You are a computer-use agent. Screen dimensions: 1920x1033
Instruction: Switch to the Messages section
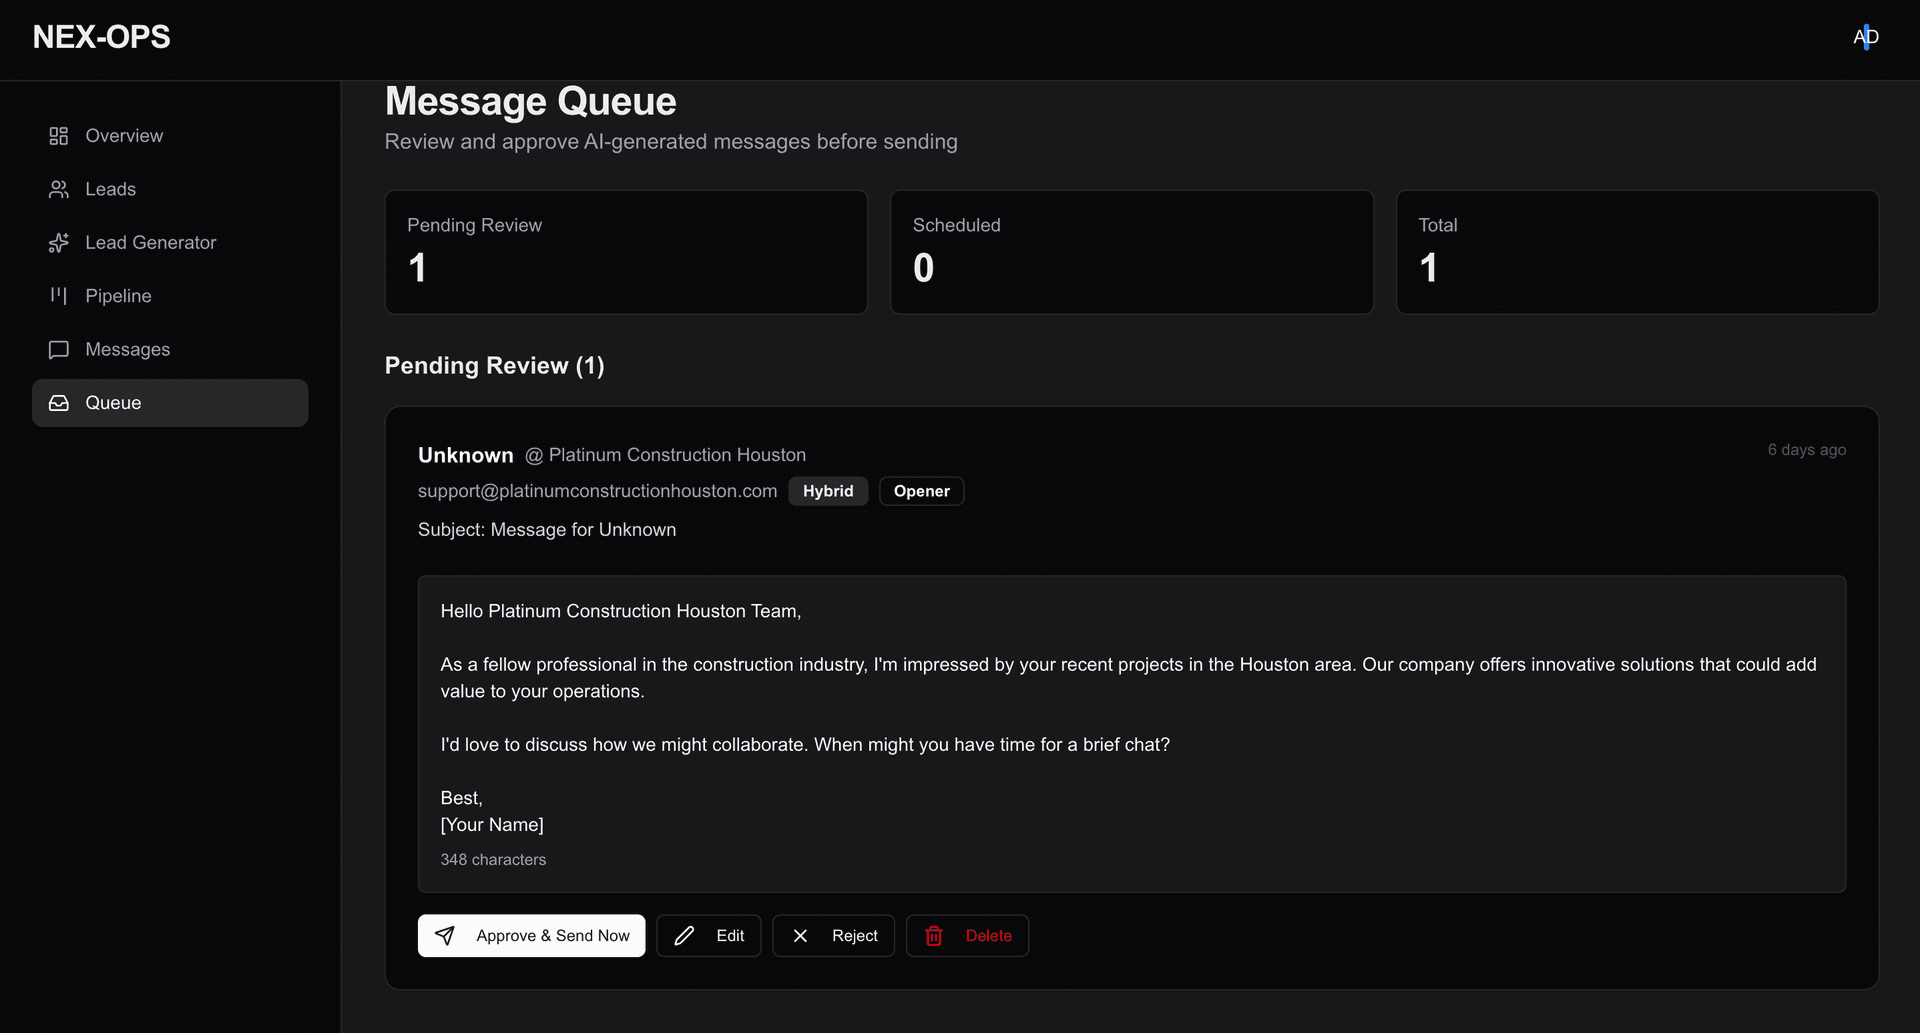(128, 349)
